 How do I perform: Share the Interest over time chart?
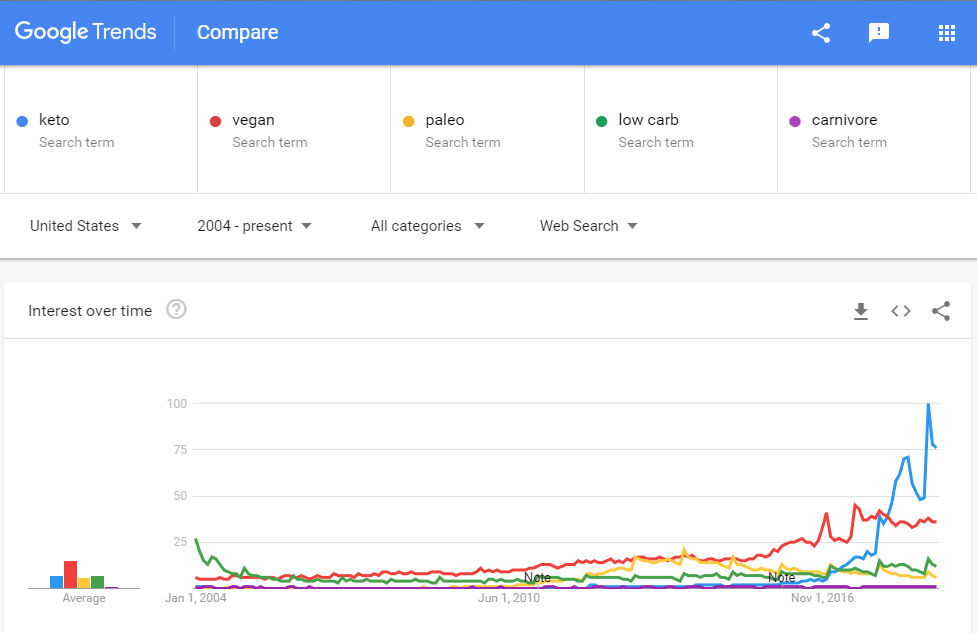click(941, 311)
